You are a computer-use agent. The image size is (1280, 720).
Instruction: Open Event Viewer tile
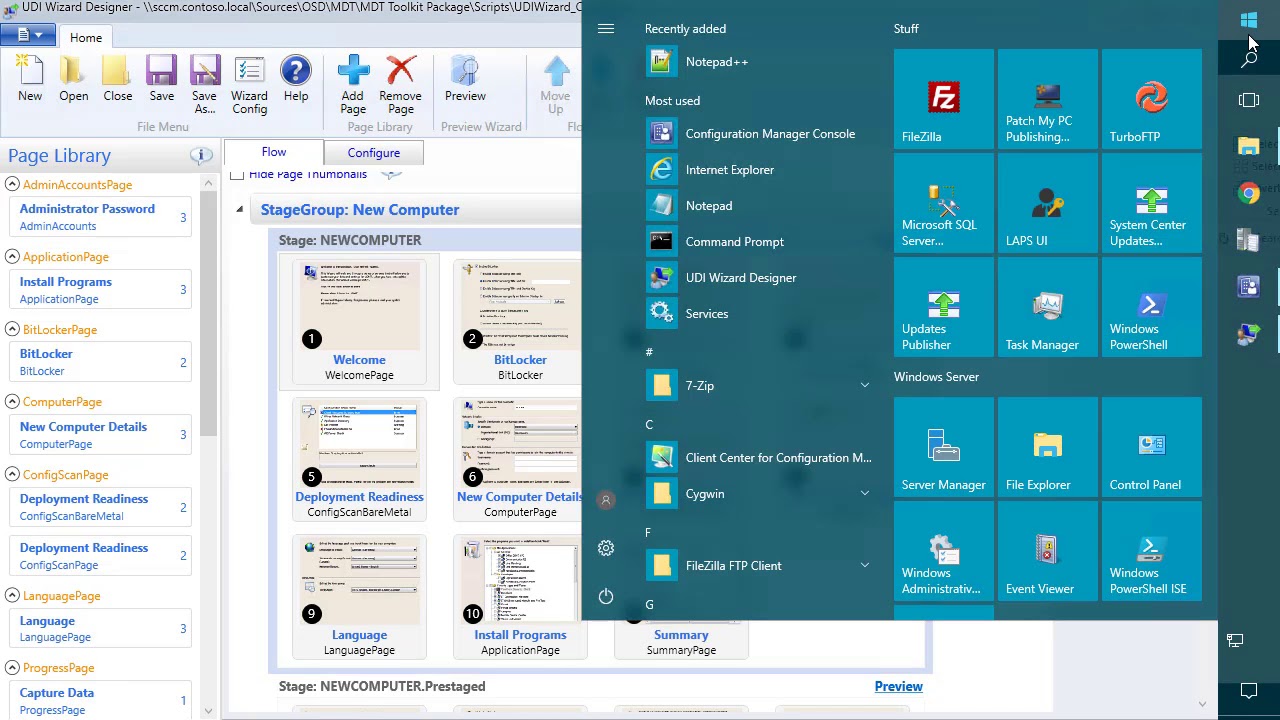click(1048, 552)
